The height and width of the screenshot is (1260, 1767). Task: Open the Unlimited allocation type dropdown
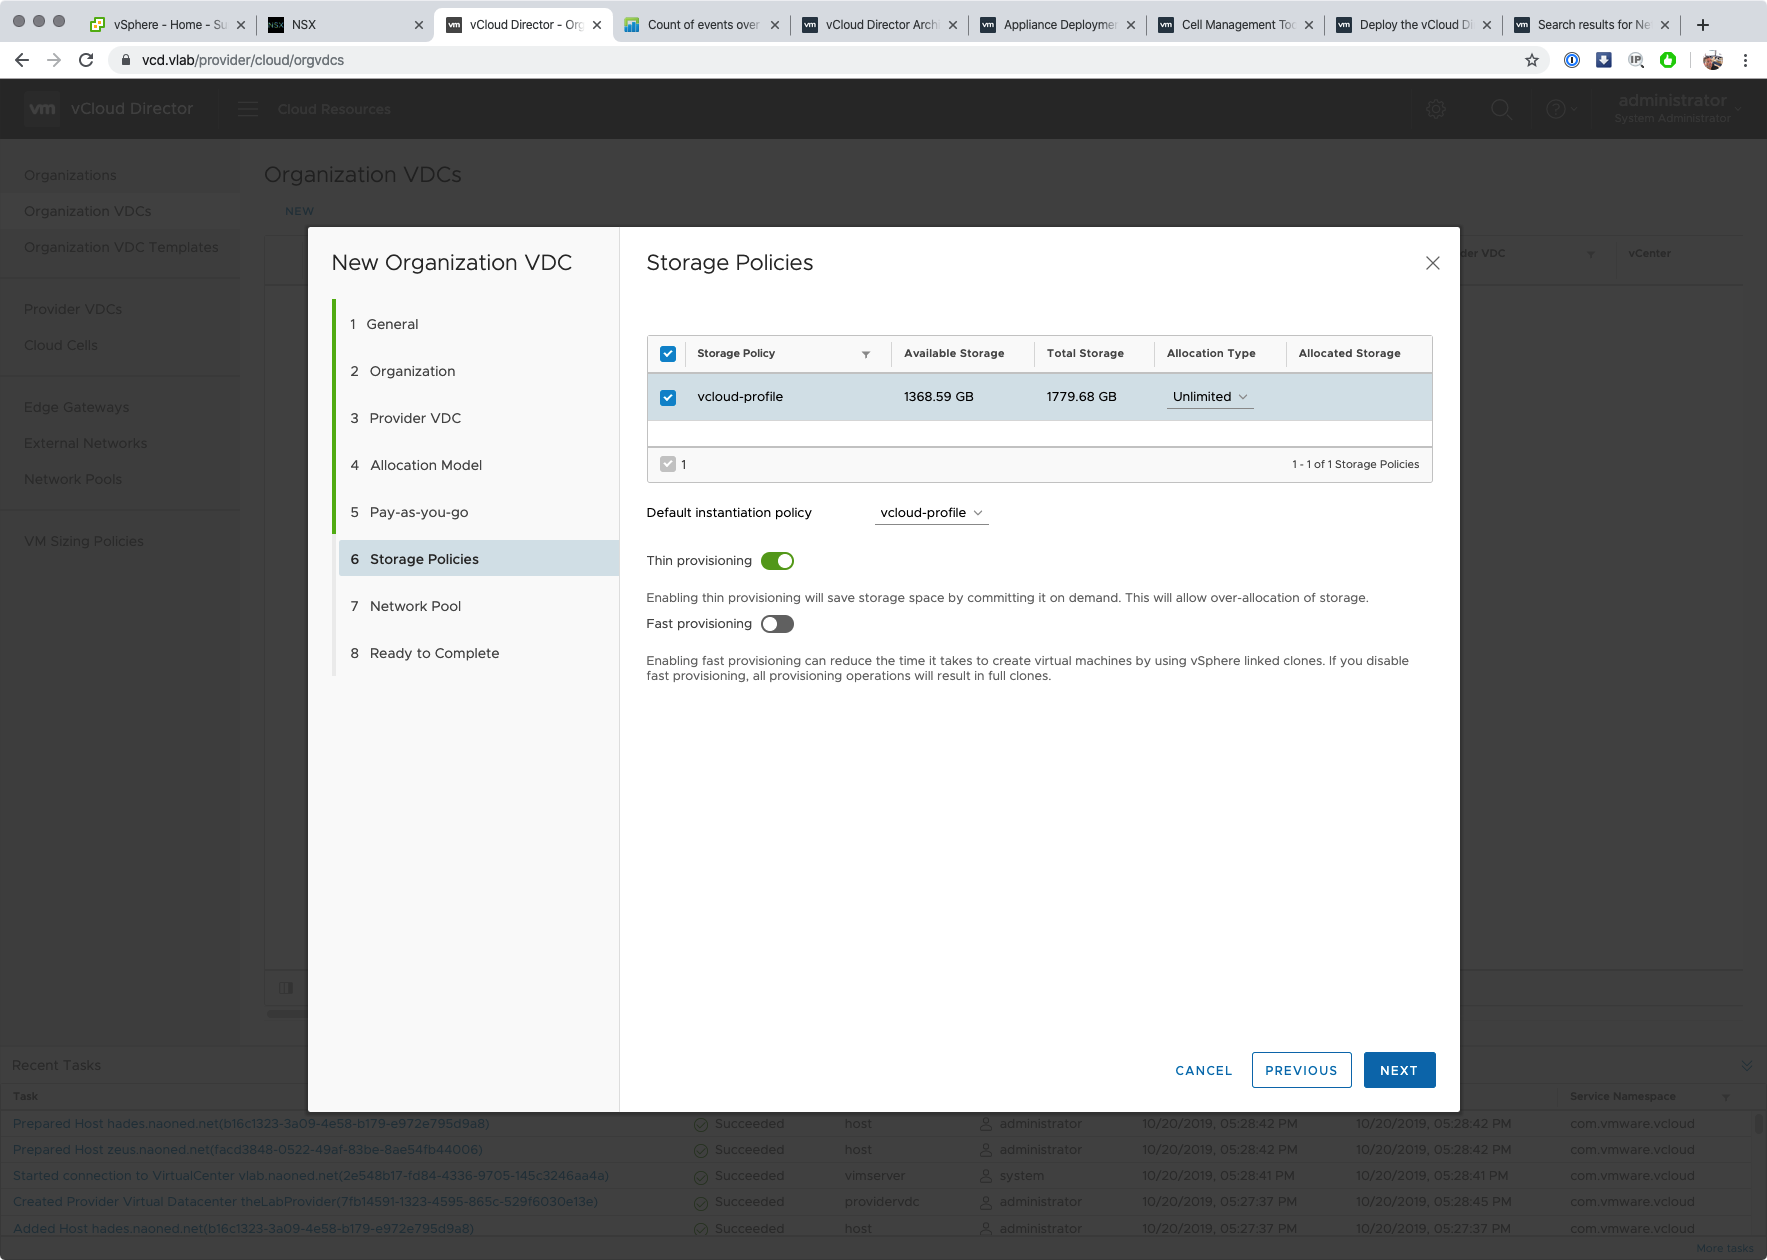[x=1210, y=397]
